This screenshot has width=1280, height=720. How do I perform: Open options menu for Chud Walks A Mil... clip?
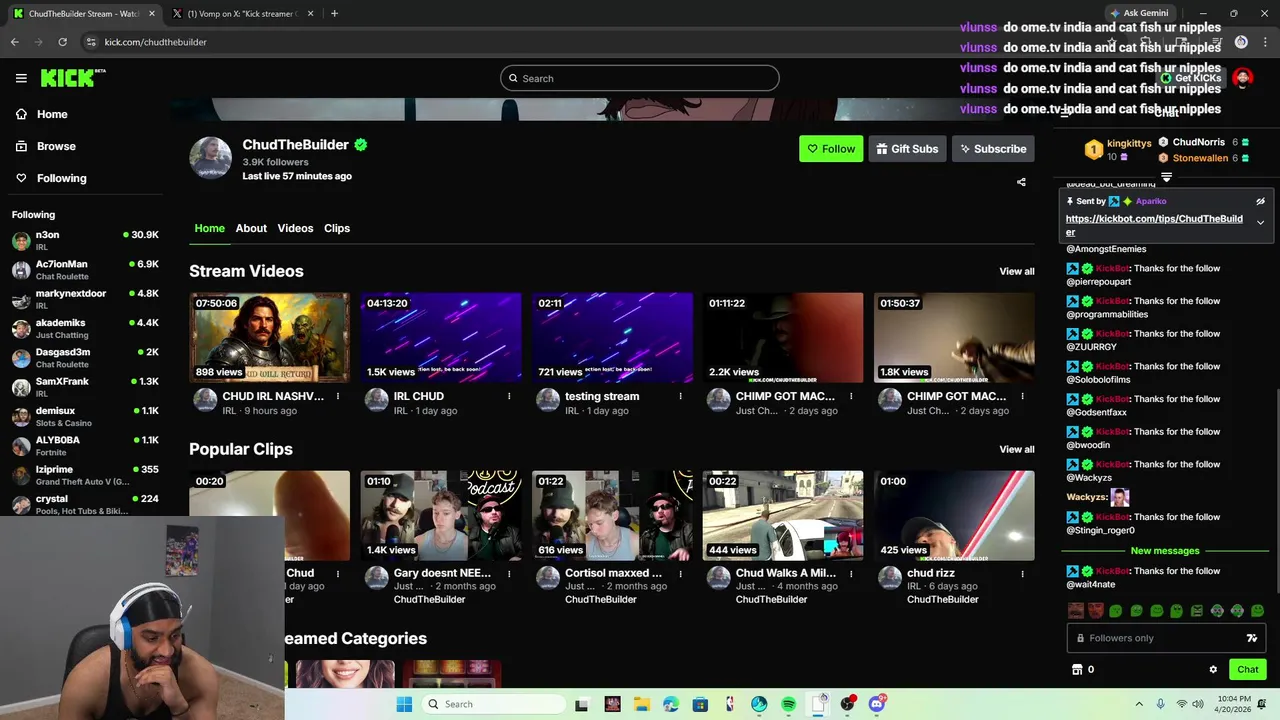(x=851, y=574)
